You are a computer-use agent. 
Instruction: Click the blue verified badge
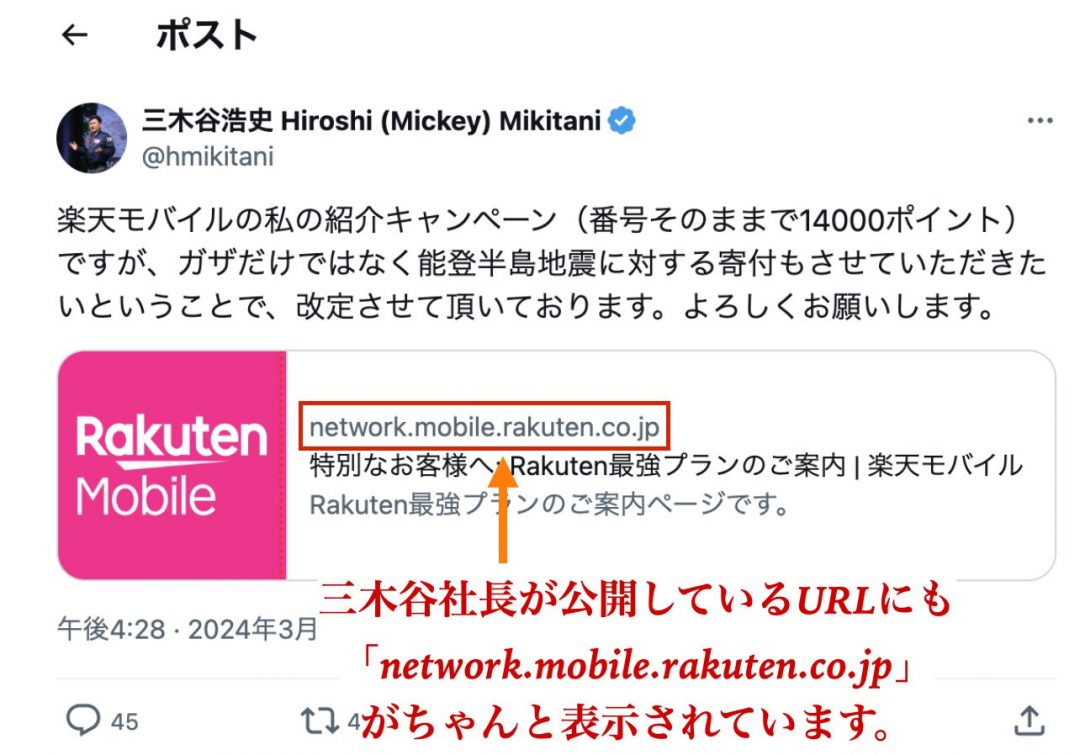tap(622, 121)
